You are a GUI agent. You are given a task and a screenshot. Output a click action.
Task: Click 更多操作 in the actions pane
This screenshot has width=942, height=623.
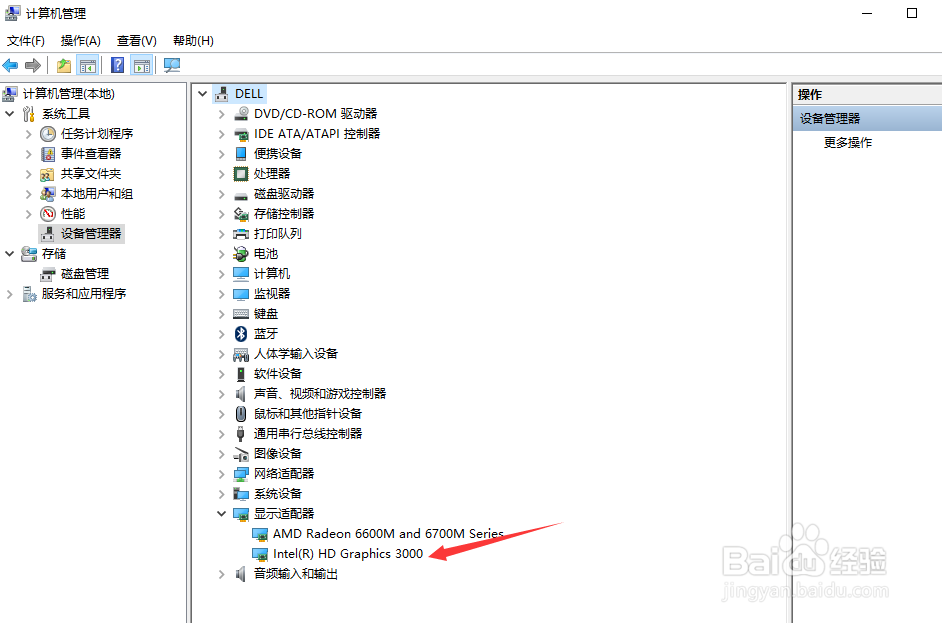(x=848, y=142)
